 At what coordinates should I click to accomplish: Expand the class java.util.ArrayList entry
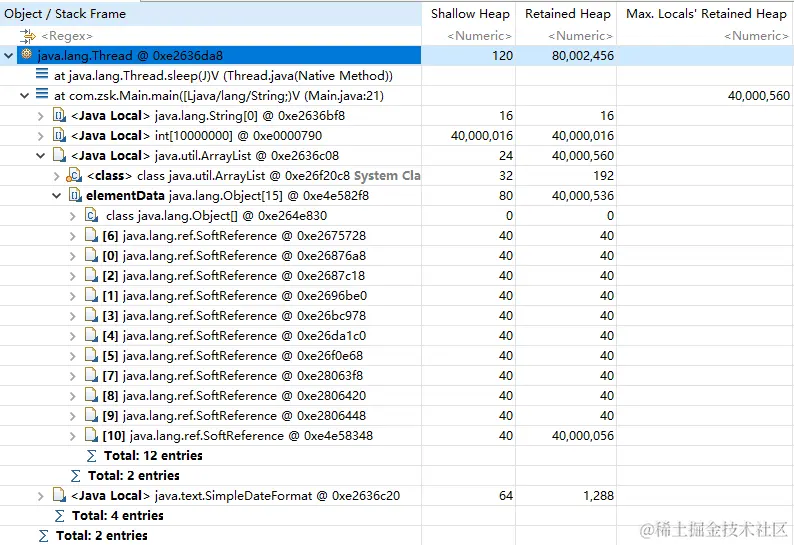tap(57, 176)
